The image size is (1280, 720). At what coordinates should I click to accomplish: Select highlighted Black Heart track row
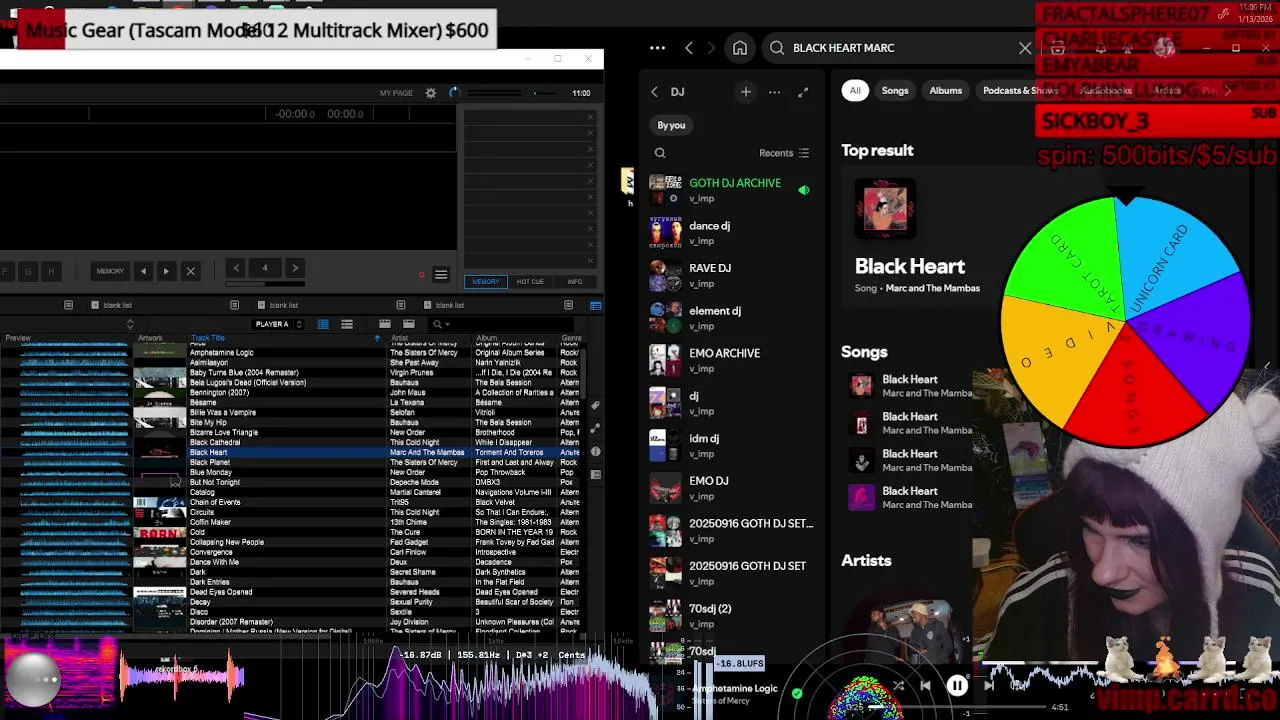click(x=290, y=452)
